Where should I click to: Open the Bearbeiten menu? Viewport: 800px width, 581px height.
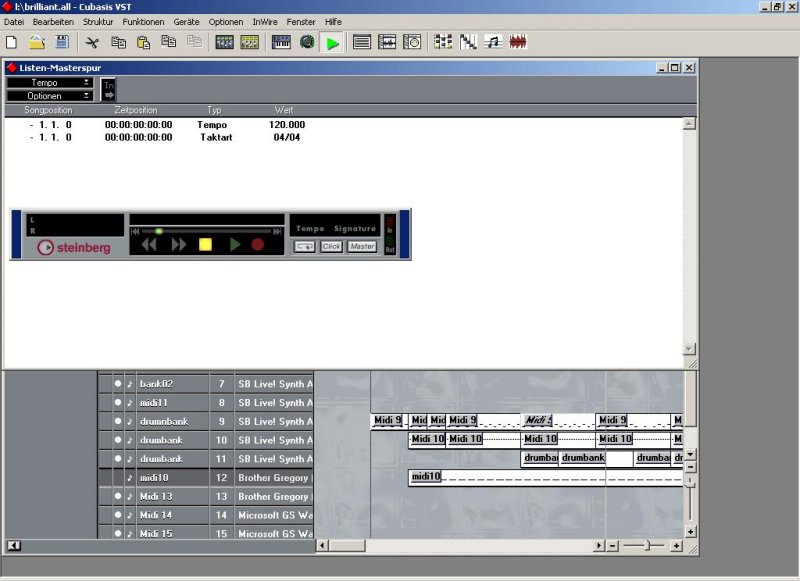53,22
